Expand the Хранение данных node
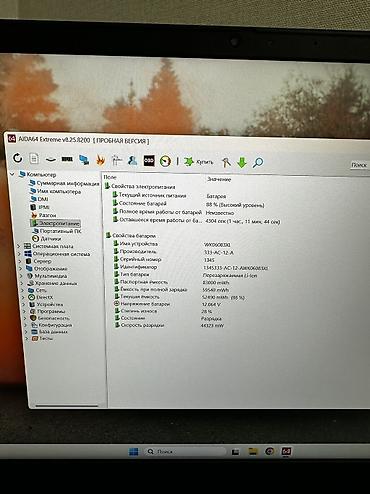The image size is (370, 494). point(22,283)
